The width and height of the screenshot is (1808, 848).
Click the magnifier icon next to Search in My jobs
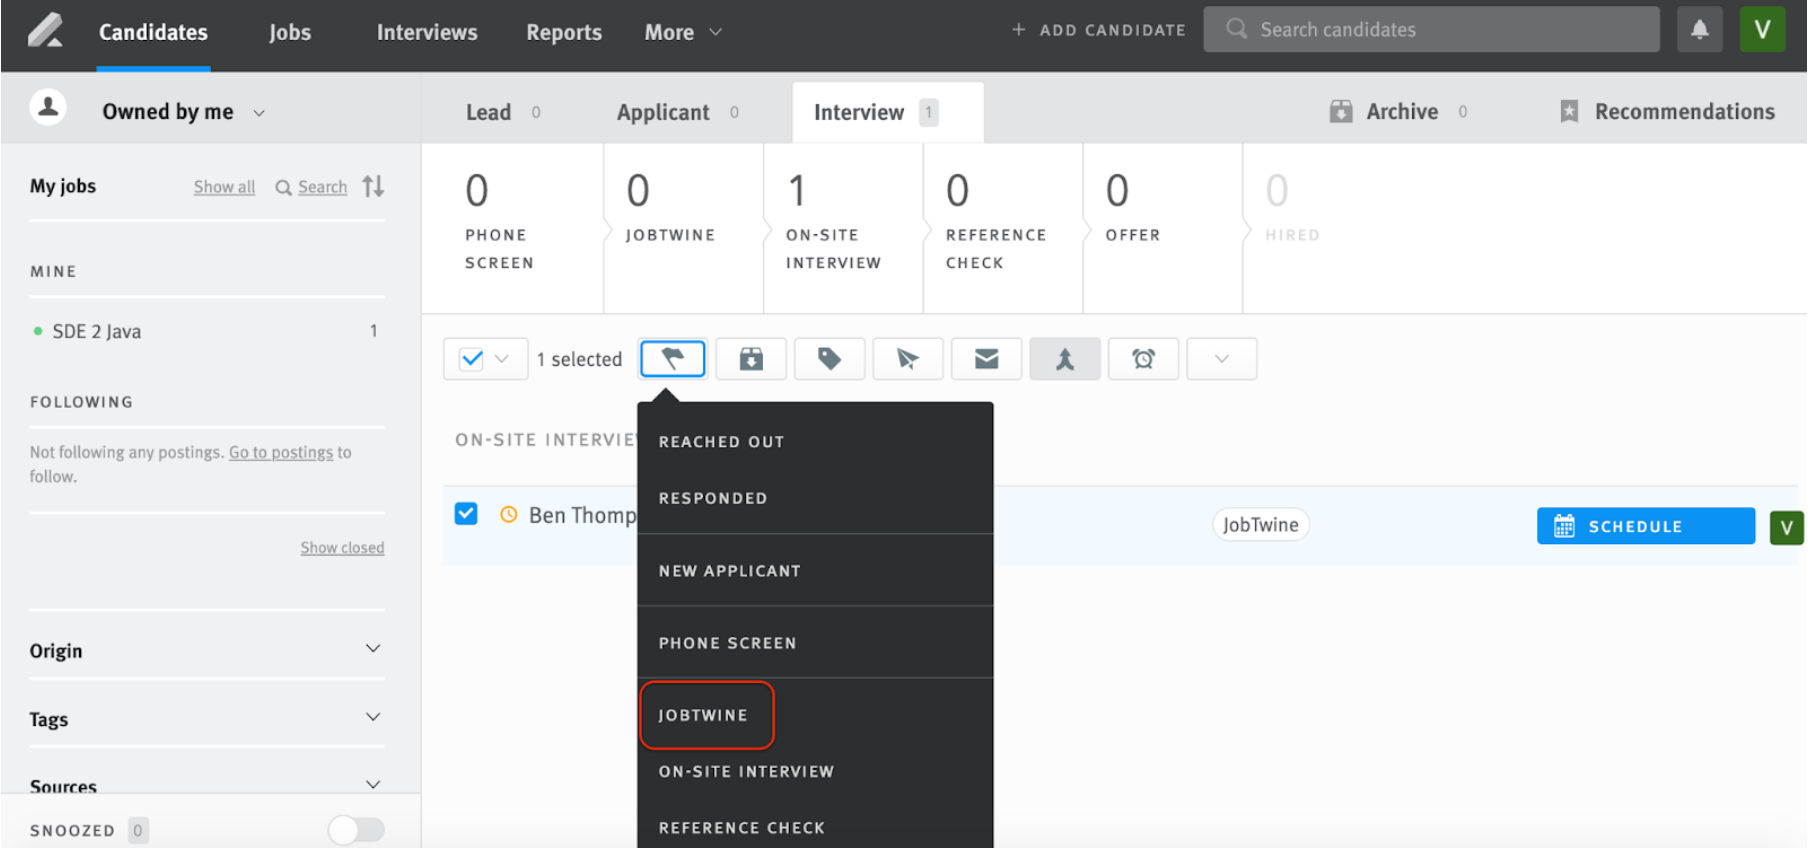(x=284, y=188)
